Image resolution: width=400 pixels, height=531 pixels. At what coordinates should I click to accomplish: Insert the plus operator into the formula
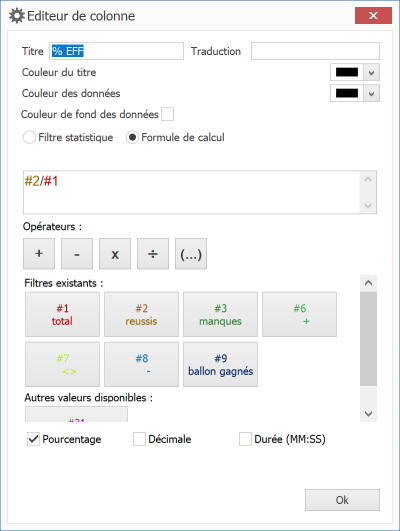pos(39,254)
